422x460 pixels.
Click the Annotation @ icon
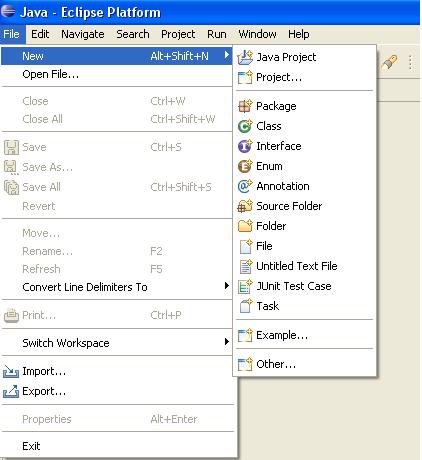[245, 186]
